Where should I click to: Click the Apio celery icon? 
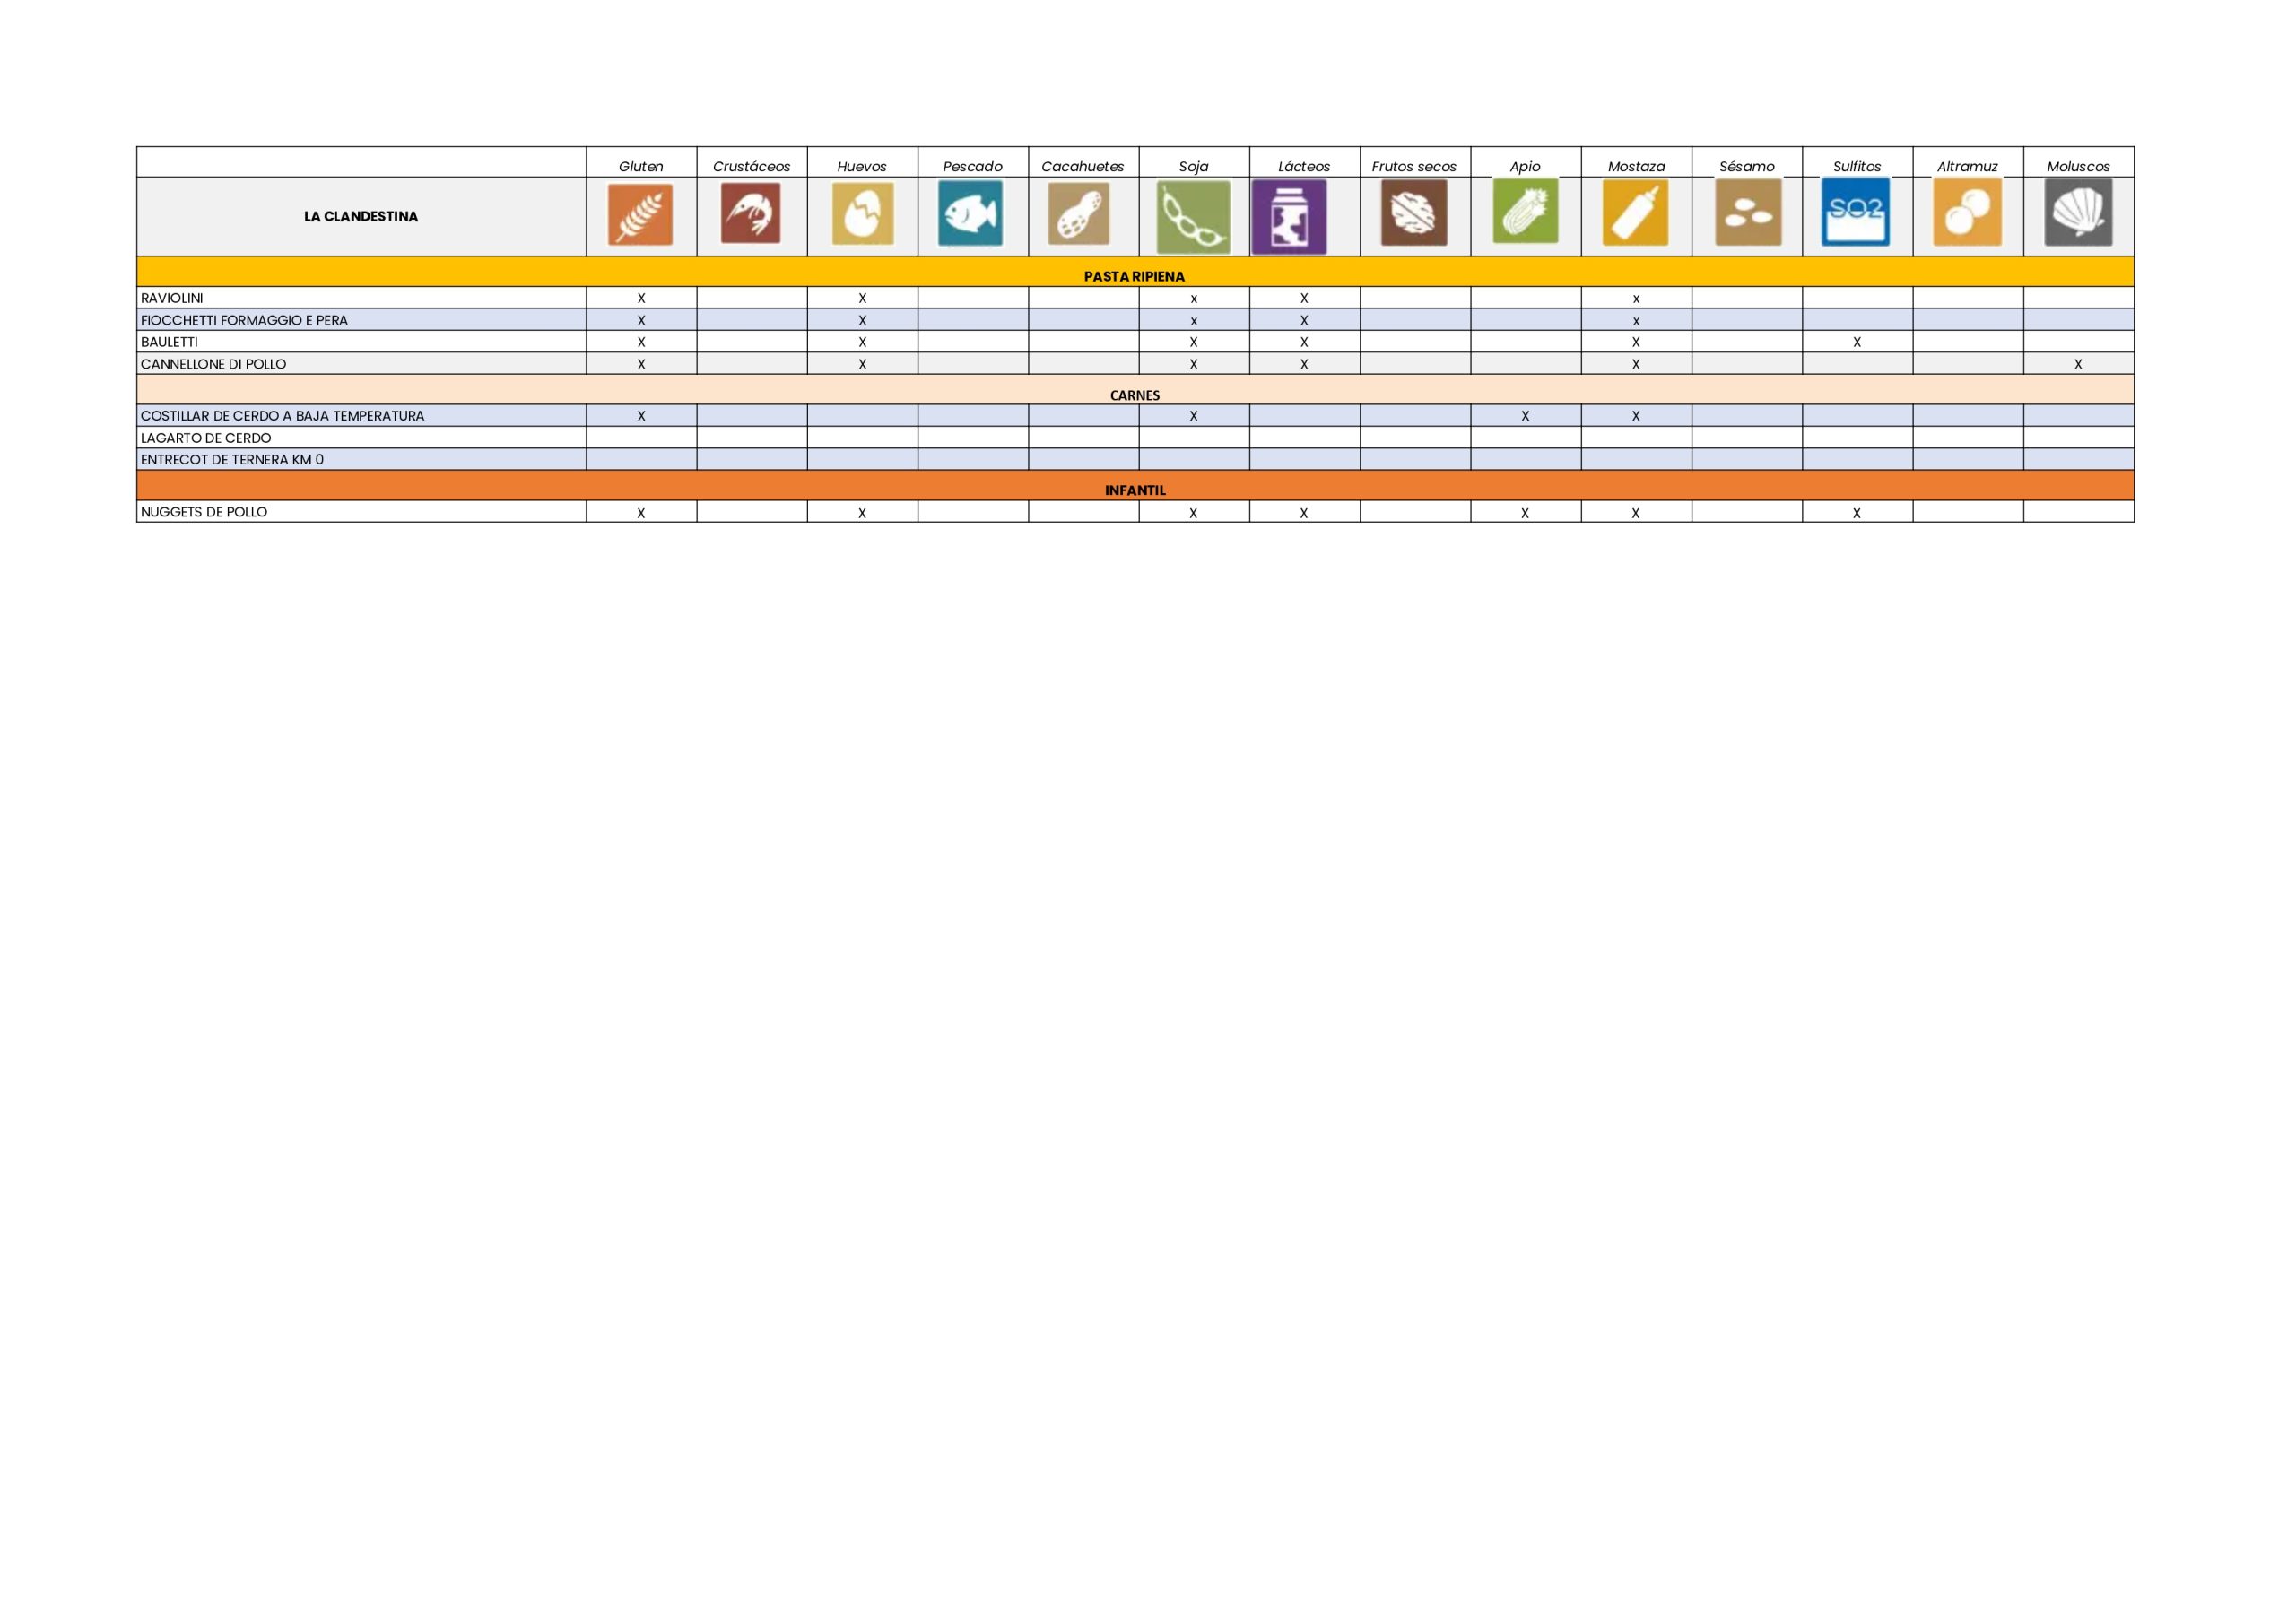[x=1525, y=211]
